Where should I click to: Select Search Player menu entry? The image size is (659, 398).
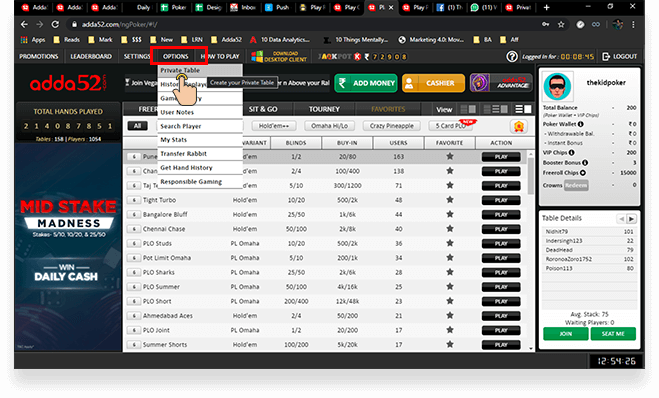click(200, 126)
